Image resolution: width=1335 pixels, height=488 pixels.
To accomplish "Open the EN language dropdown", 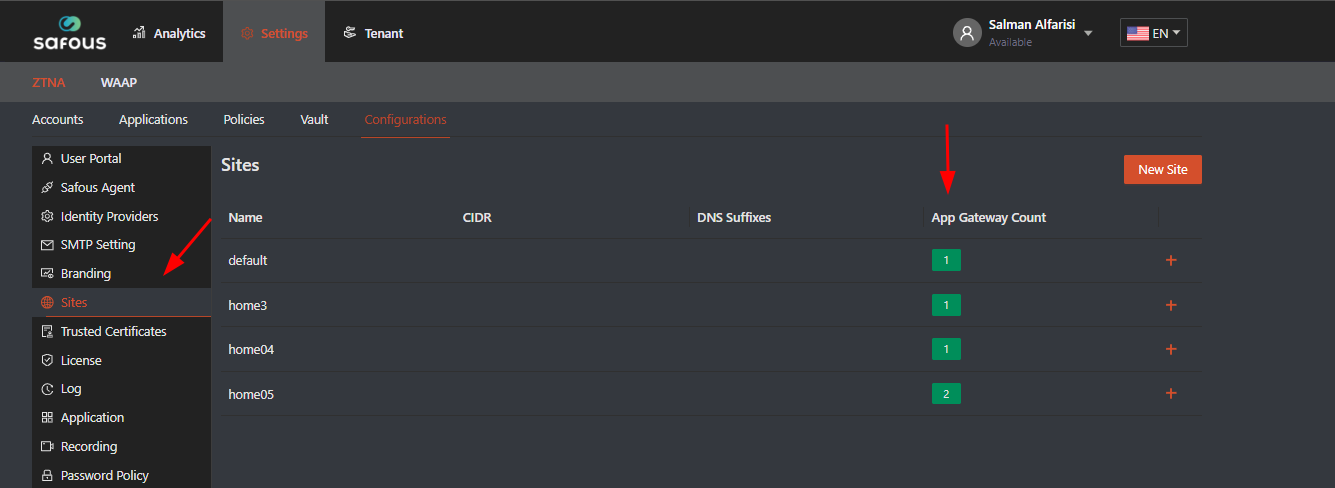I will click(1153, 33).
